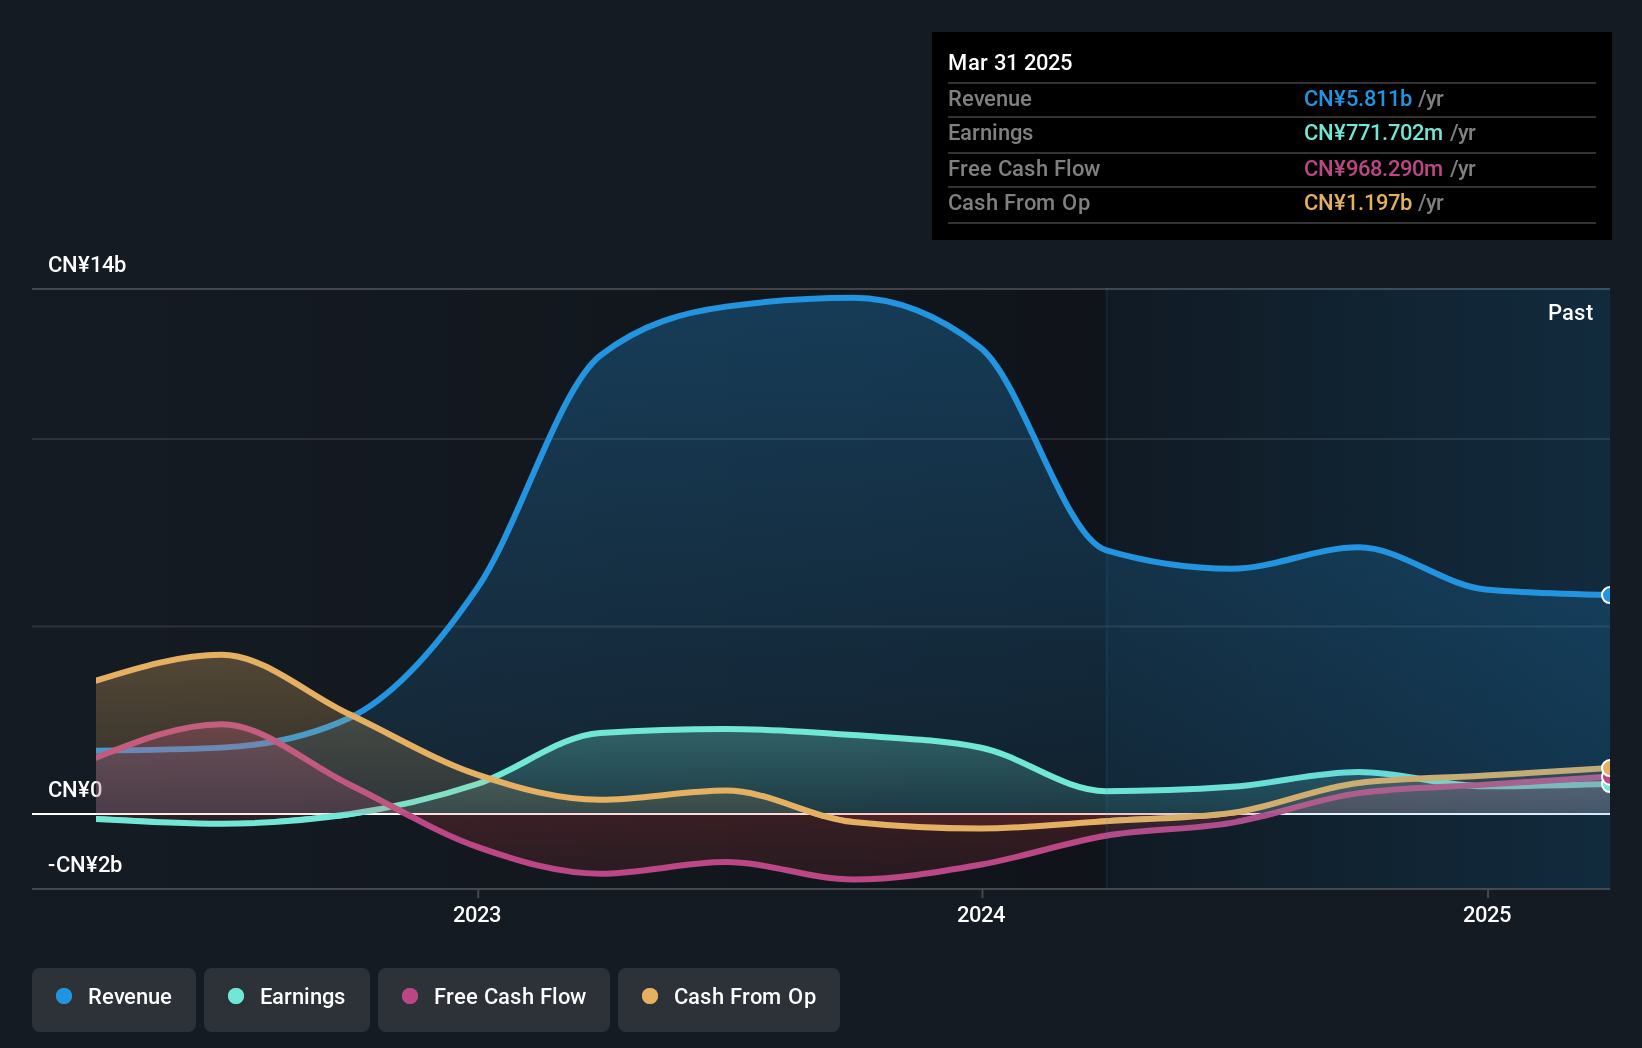Viewport: 1642px width, 1048px height.
Task: Select the Revenue endpoint marker on chart
Action: pyautogui.click(x=1608, y=595)
